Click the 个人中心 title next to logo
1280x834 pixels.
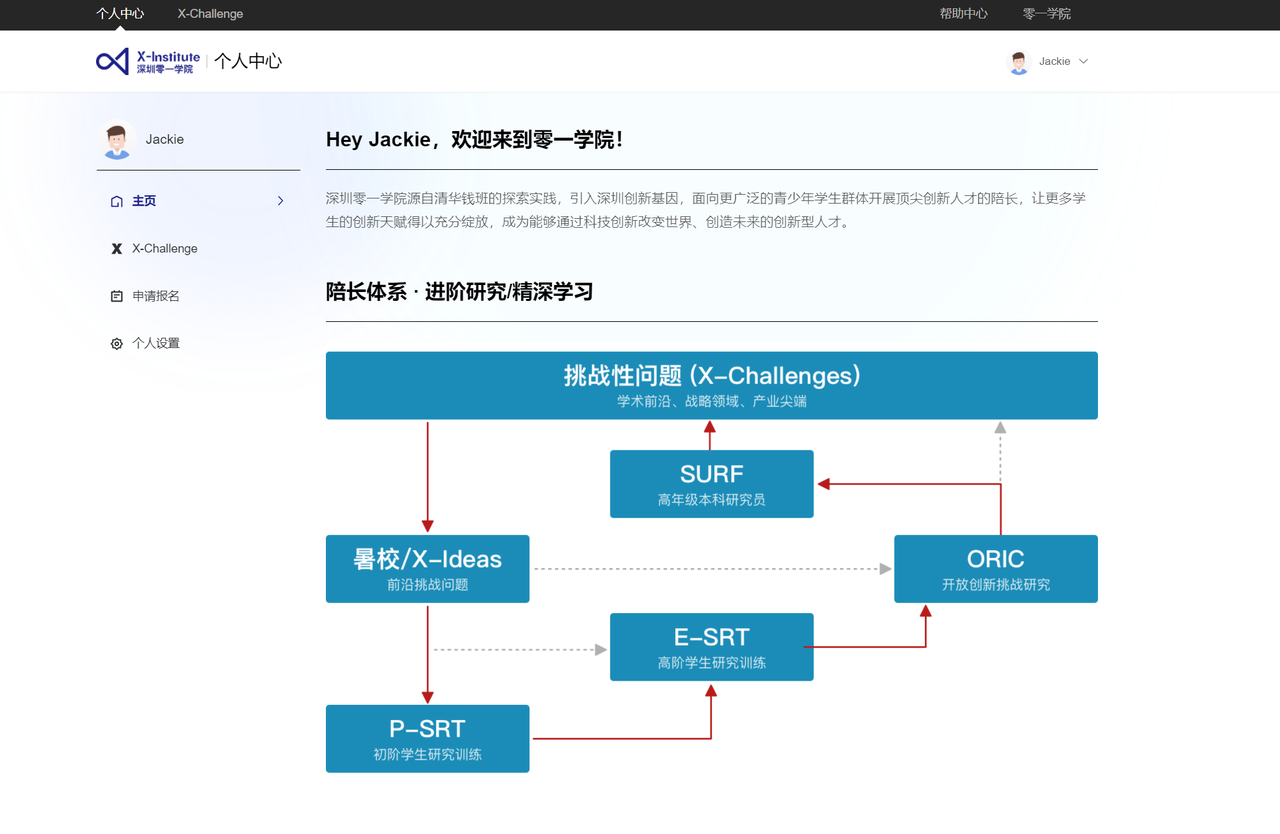pos(248,61)
